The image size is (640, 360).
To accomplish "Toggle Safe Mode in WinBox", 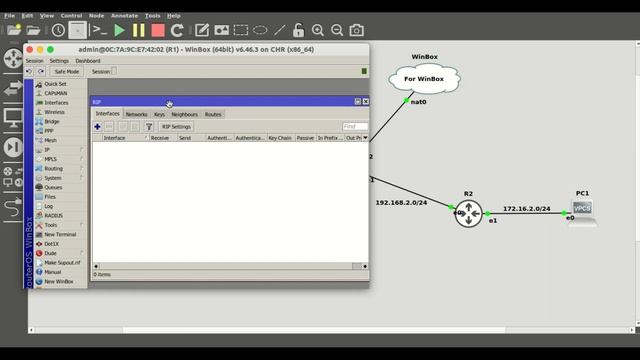I will (67, 71).
